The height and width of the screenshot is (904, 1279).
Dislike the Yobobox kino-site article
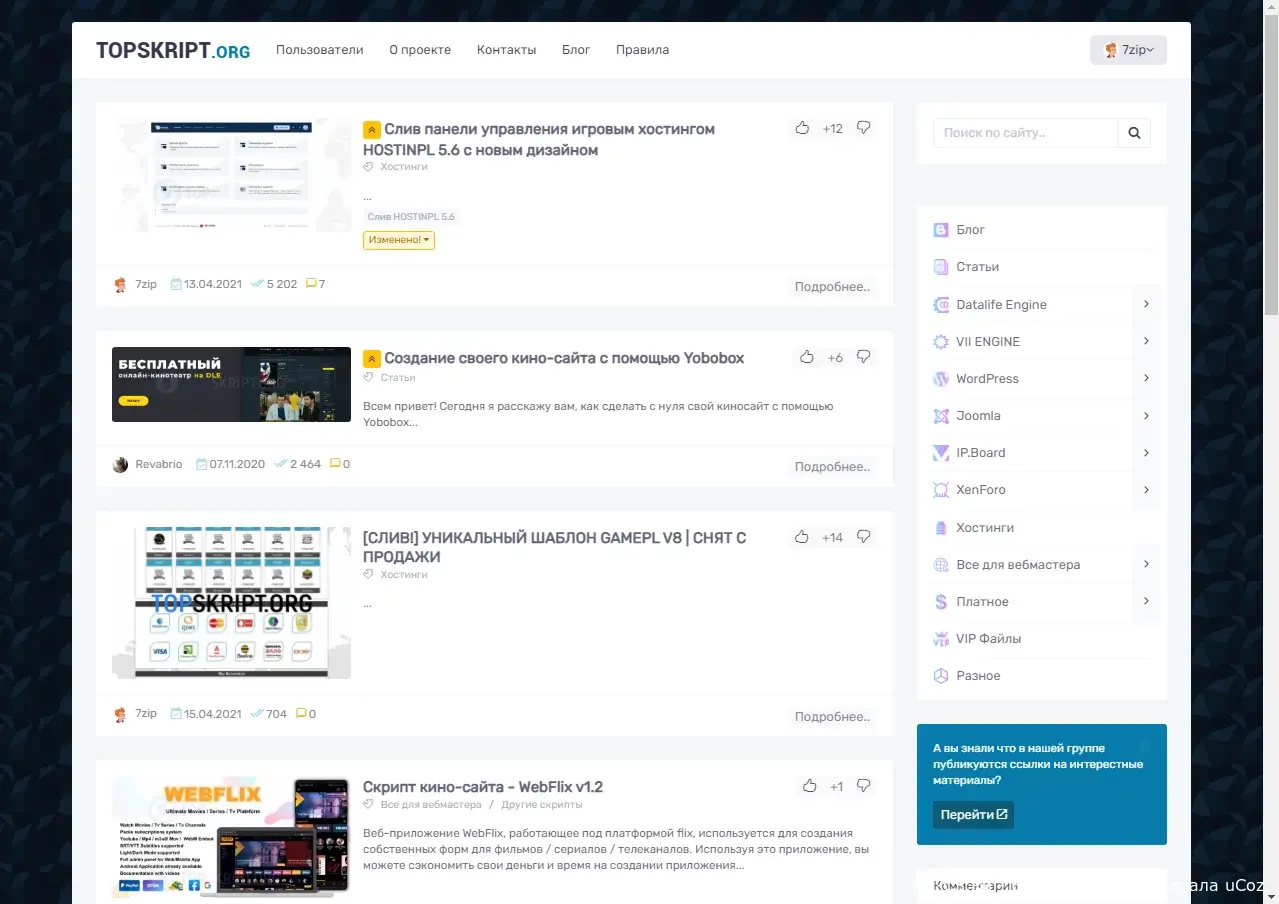864,357
